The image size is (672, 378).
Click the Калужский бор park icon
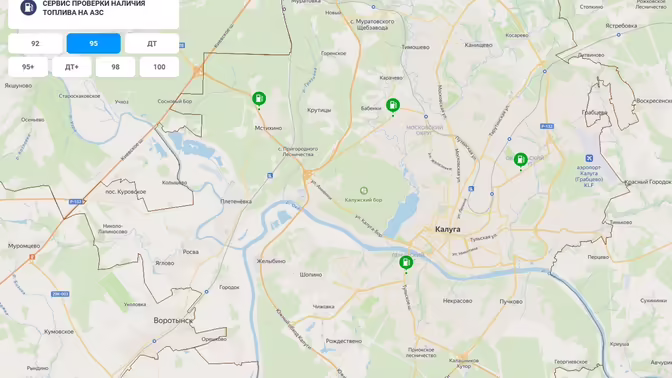point(364,190)
